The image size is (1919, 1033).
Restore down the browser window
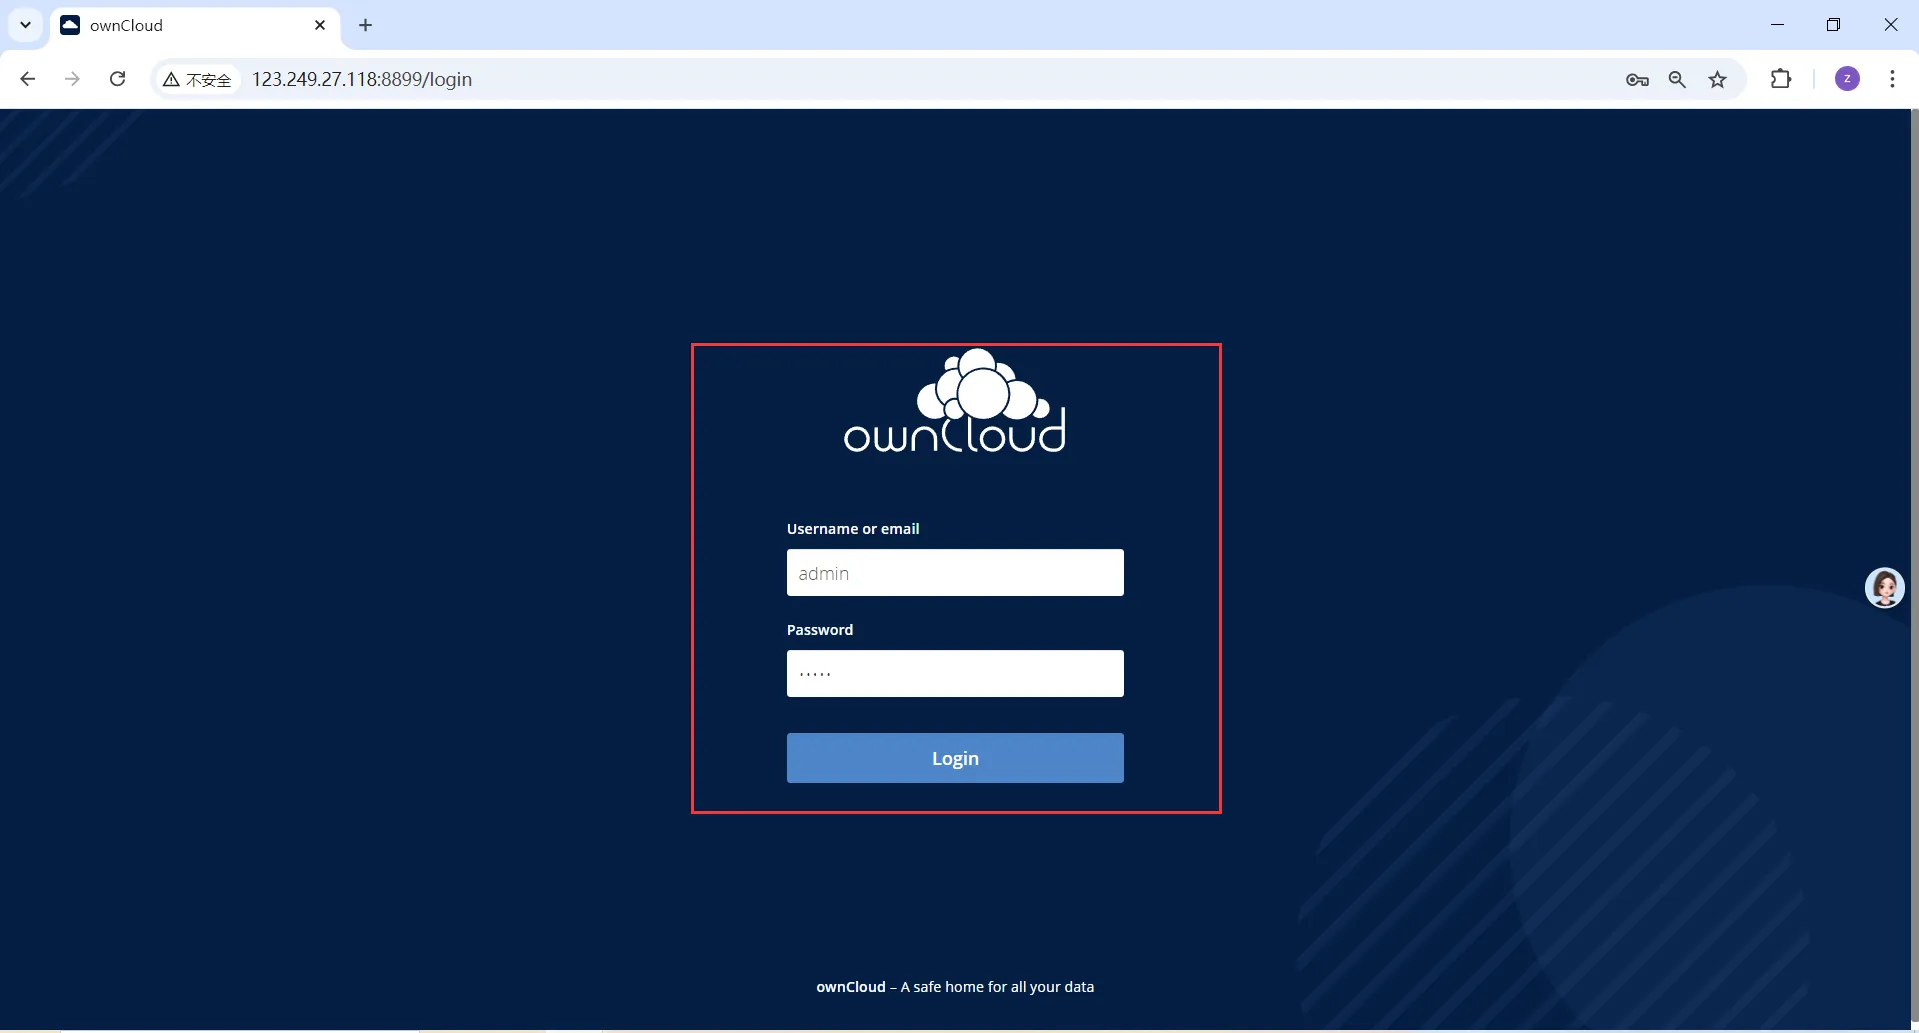pyautogui.click(x=1833, y=25)
